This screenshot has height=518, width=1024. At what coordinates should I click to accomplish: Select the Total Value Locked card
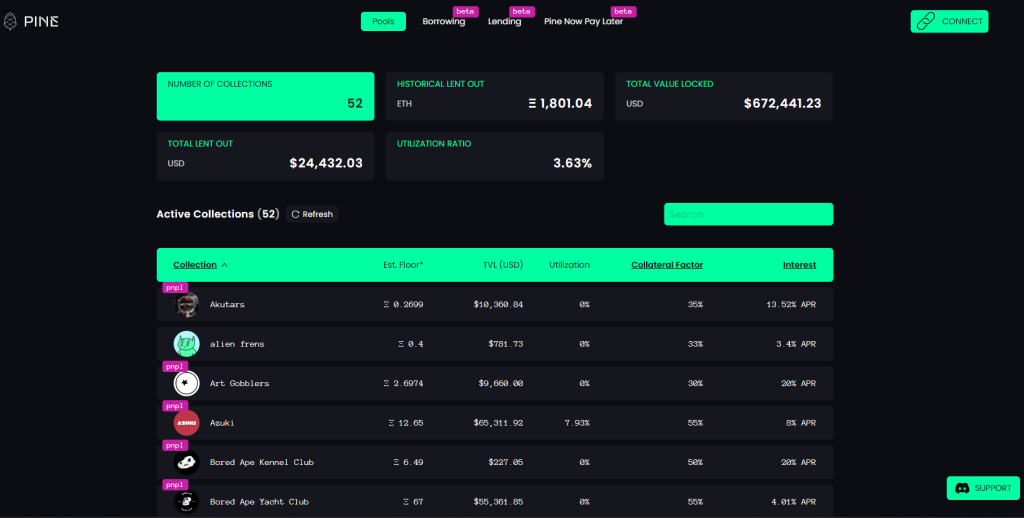724,96
